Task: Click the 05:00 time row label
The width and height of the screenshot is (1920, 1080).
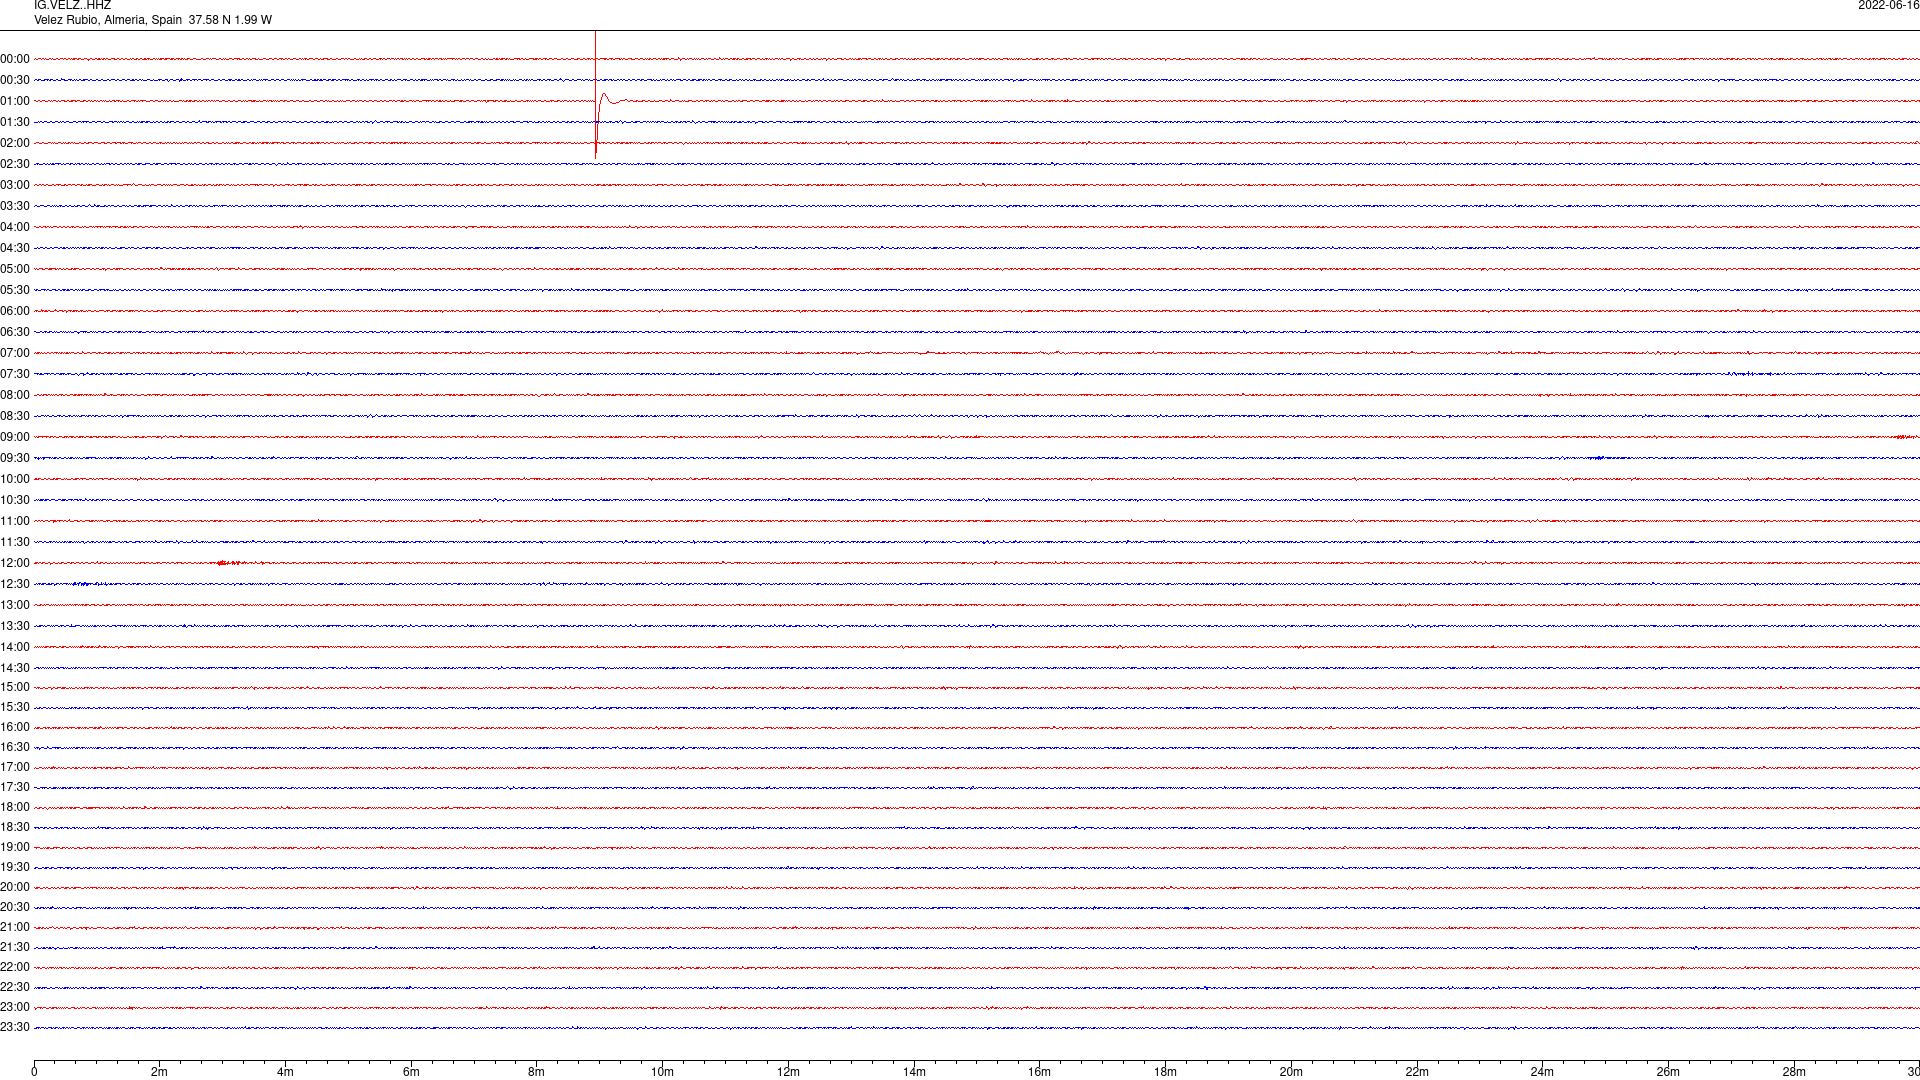Action: (x=15, y=269)
